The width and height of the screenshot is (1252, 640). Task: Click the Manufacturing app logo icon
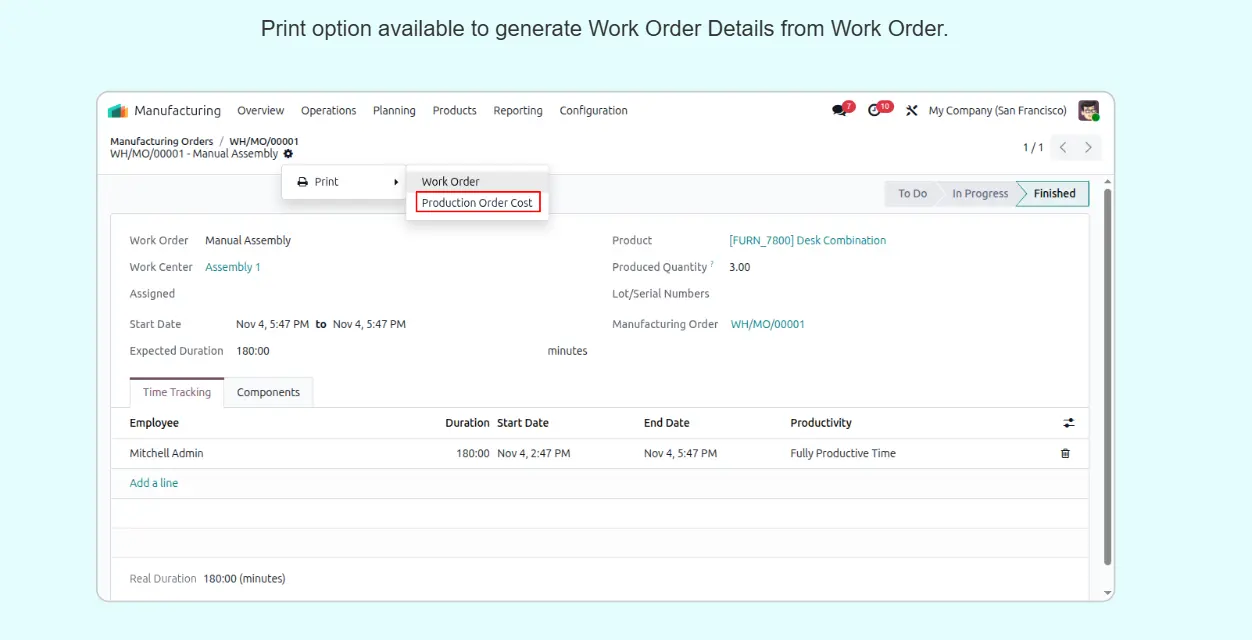(118, 111)
